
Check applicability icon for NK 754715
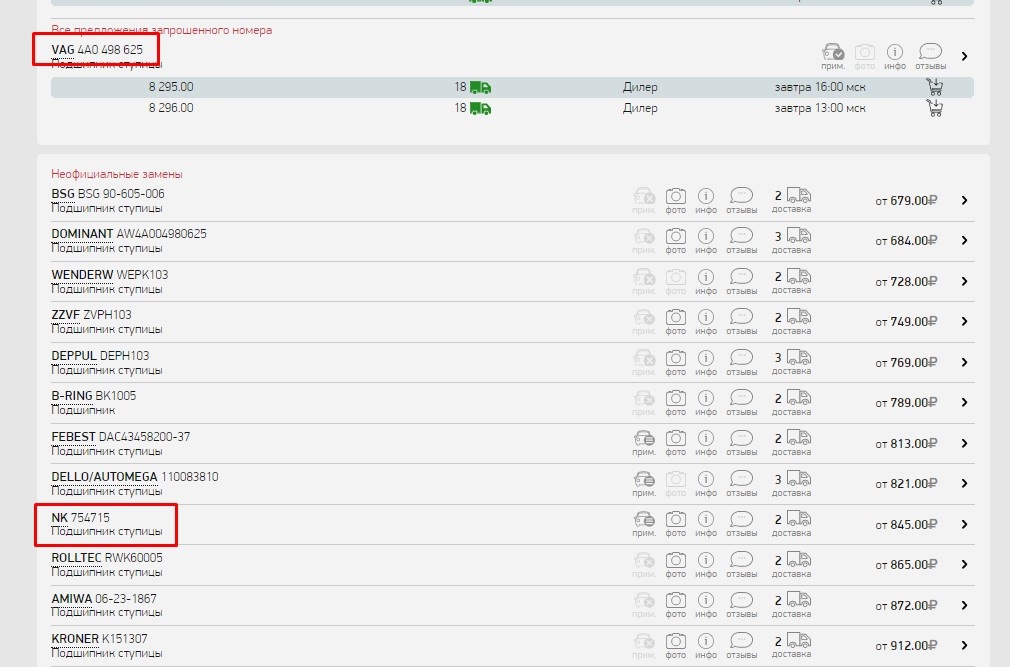tap(643, 524)
